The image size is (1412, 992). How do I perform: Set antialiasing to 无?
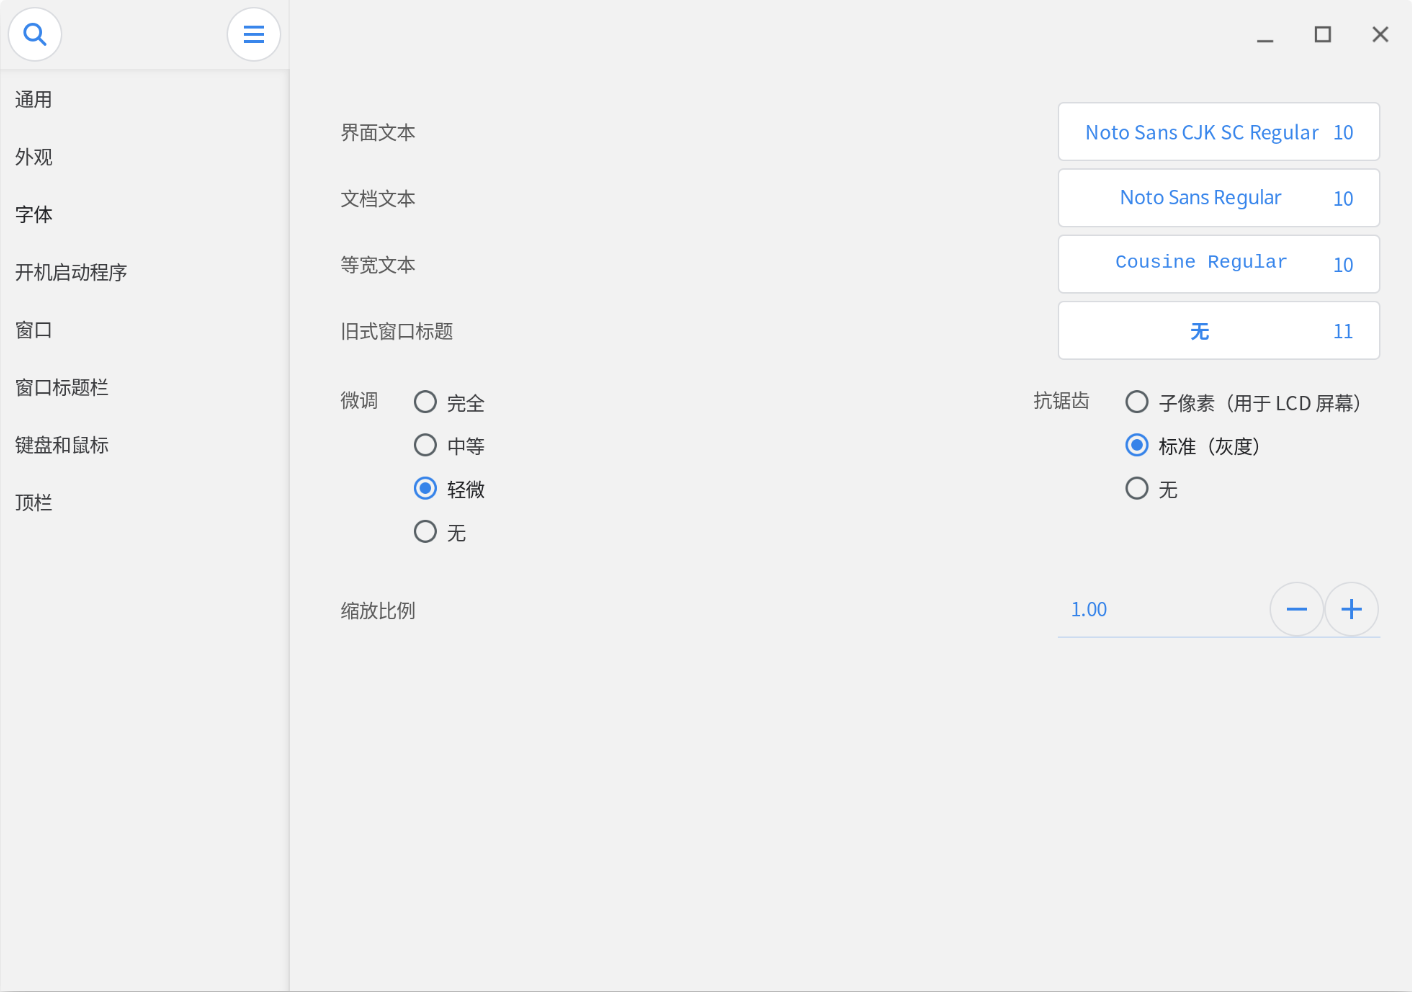(x=1137, y=488)
